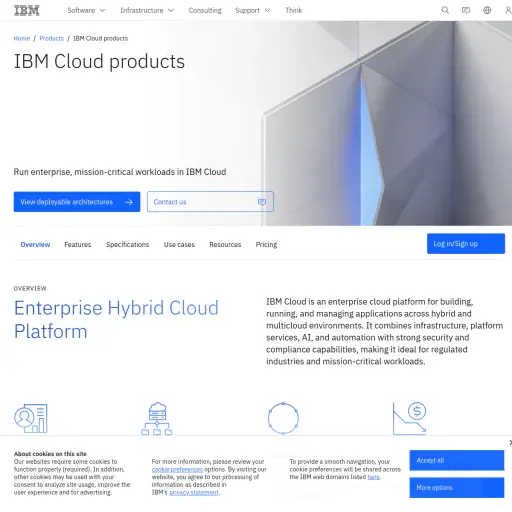
Task: Click the IBM logo
Action: click(27, 10)
